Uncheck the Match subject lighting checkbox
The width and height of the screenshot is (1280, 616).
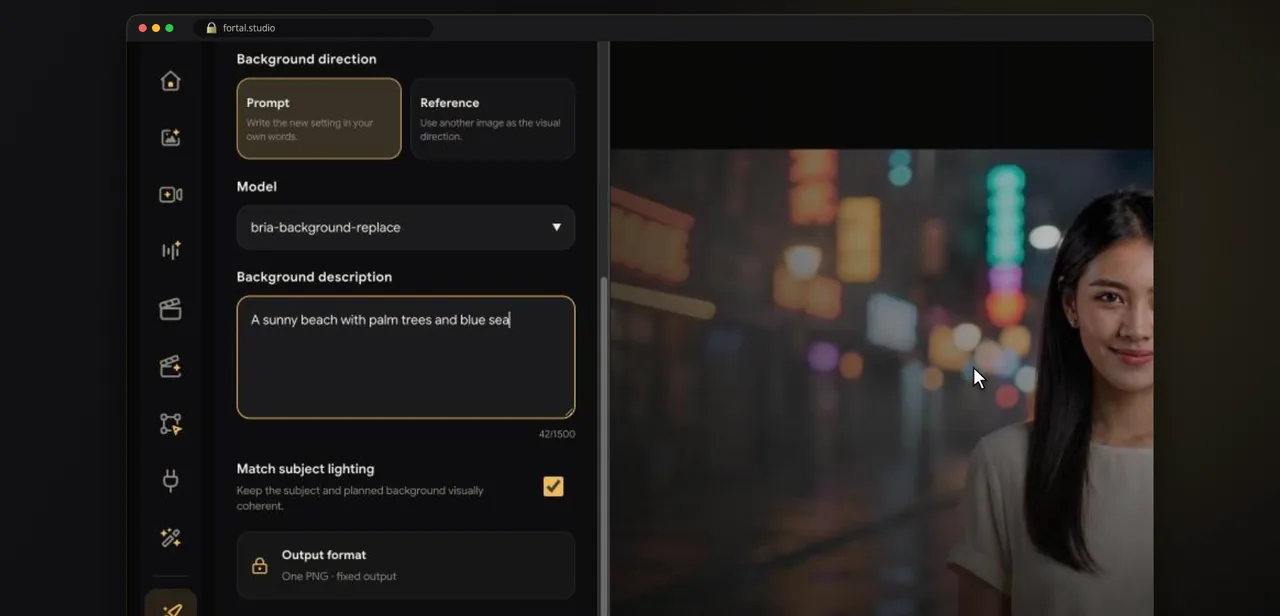(553, 486)
